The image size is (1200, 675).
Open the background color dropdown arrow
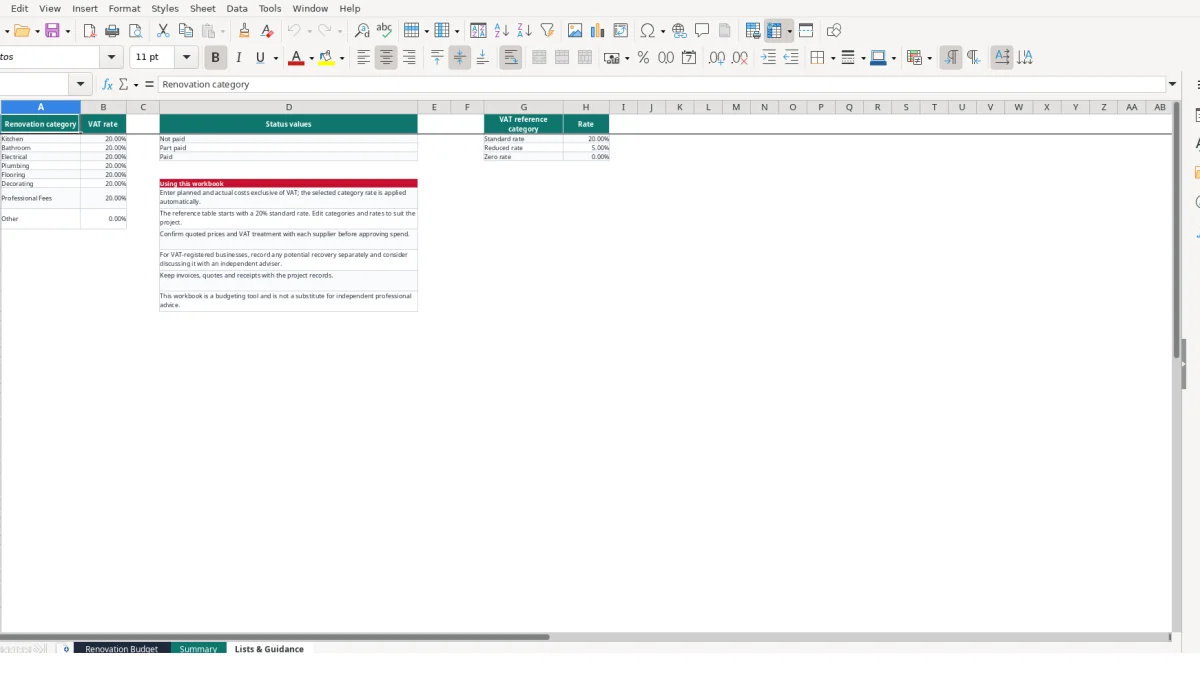[342, 58]
